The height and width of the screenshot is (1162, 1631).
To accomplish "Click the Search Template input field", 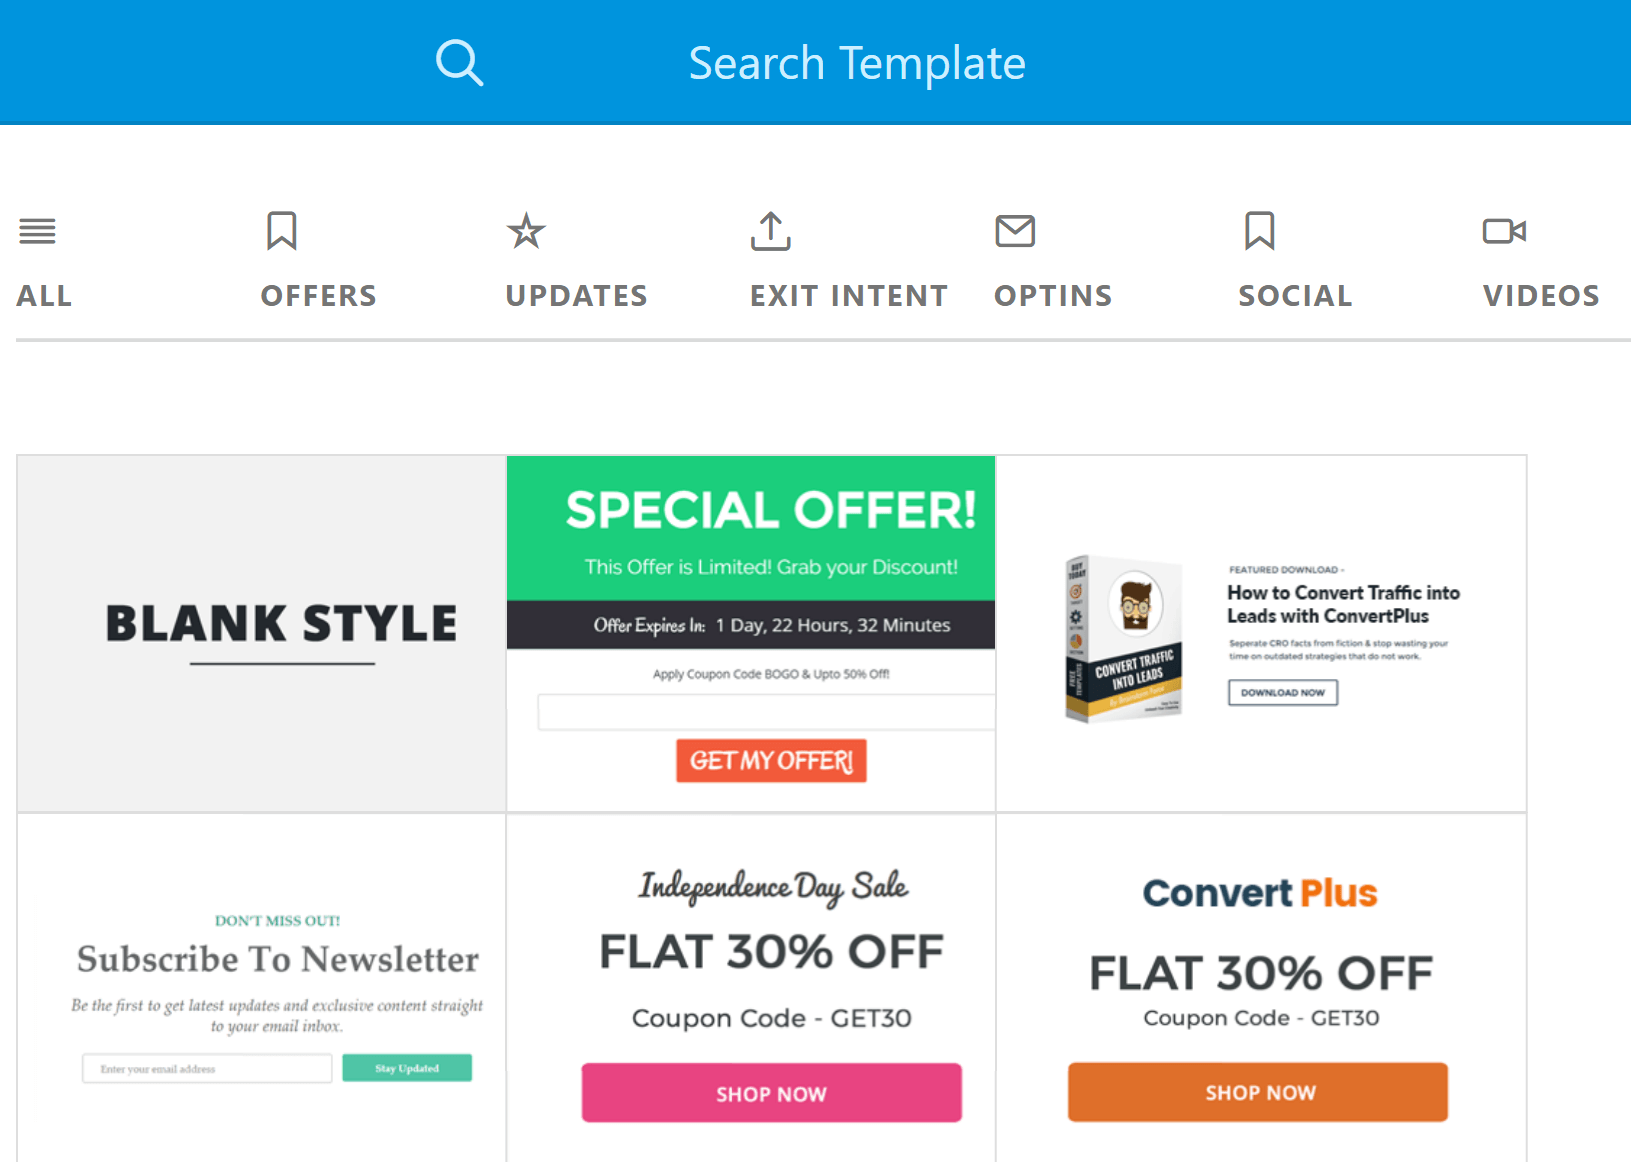I will (856, 62).
